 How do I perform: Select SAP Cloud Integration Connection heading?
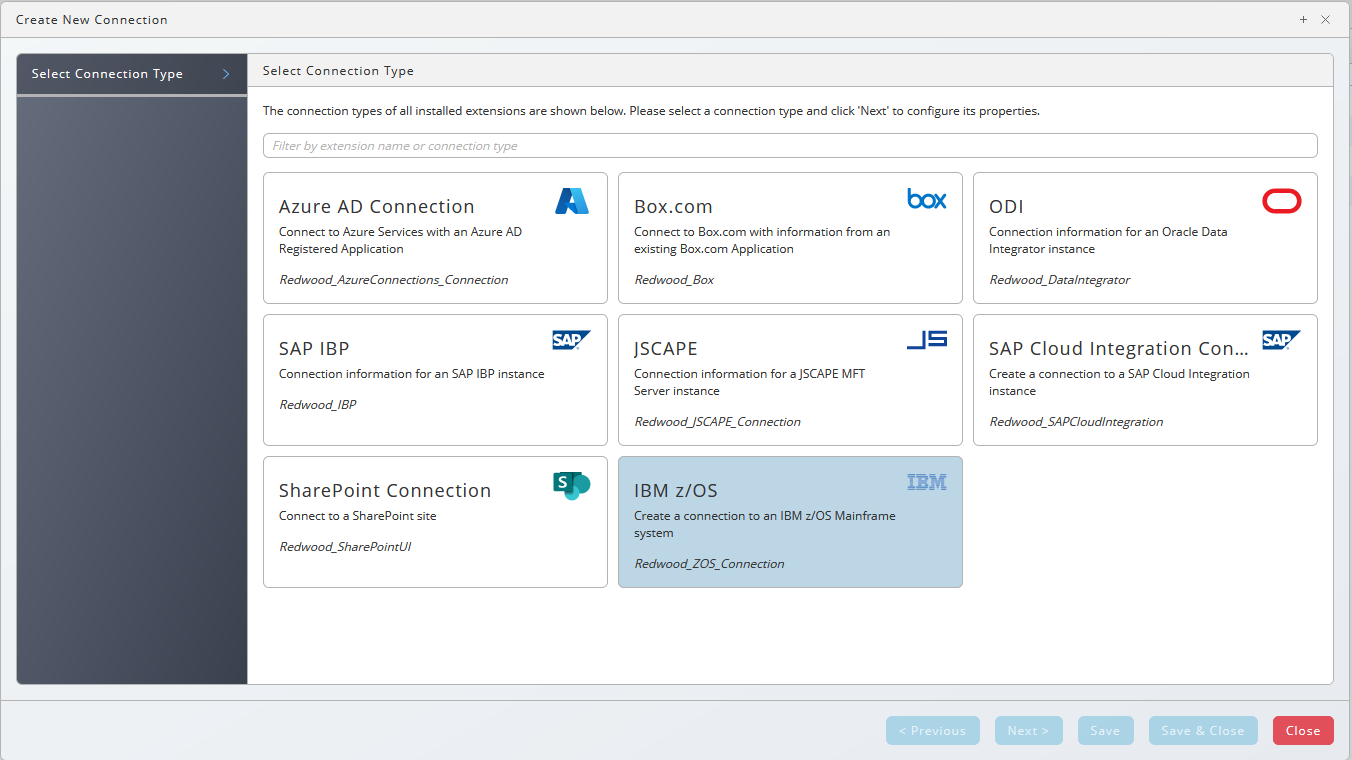1119,349
